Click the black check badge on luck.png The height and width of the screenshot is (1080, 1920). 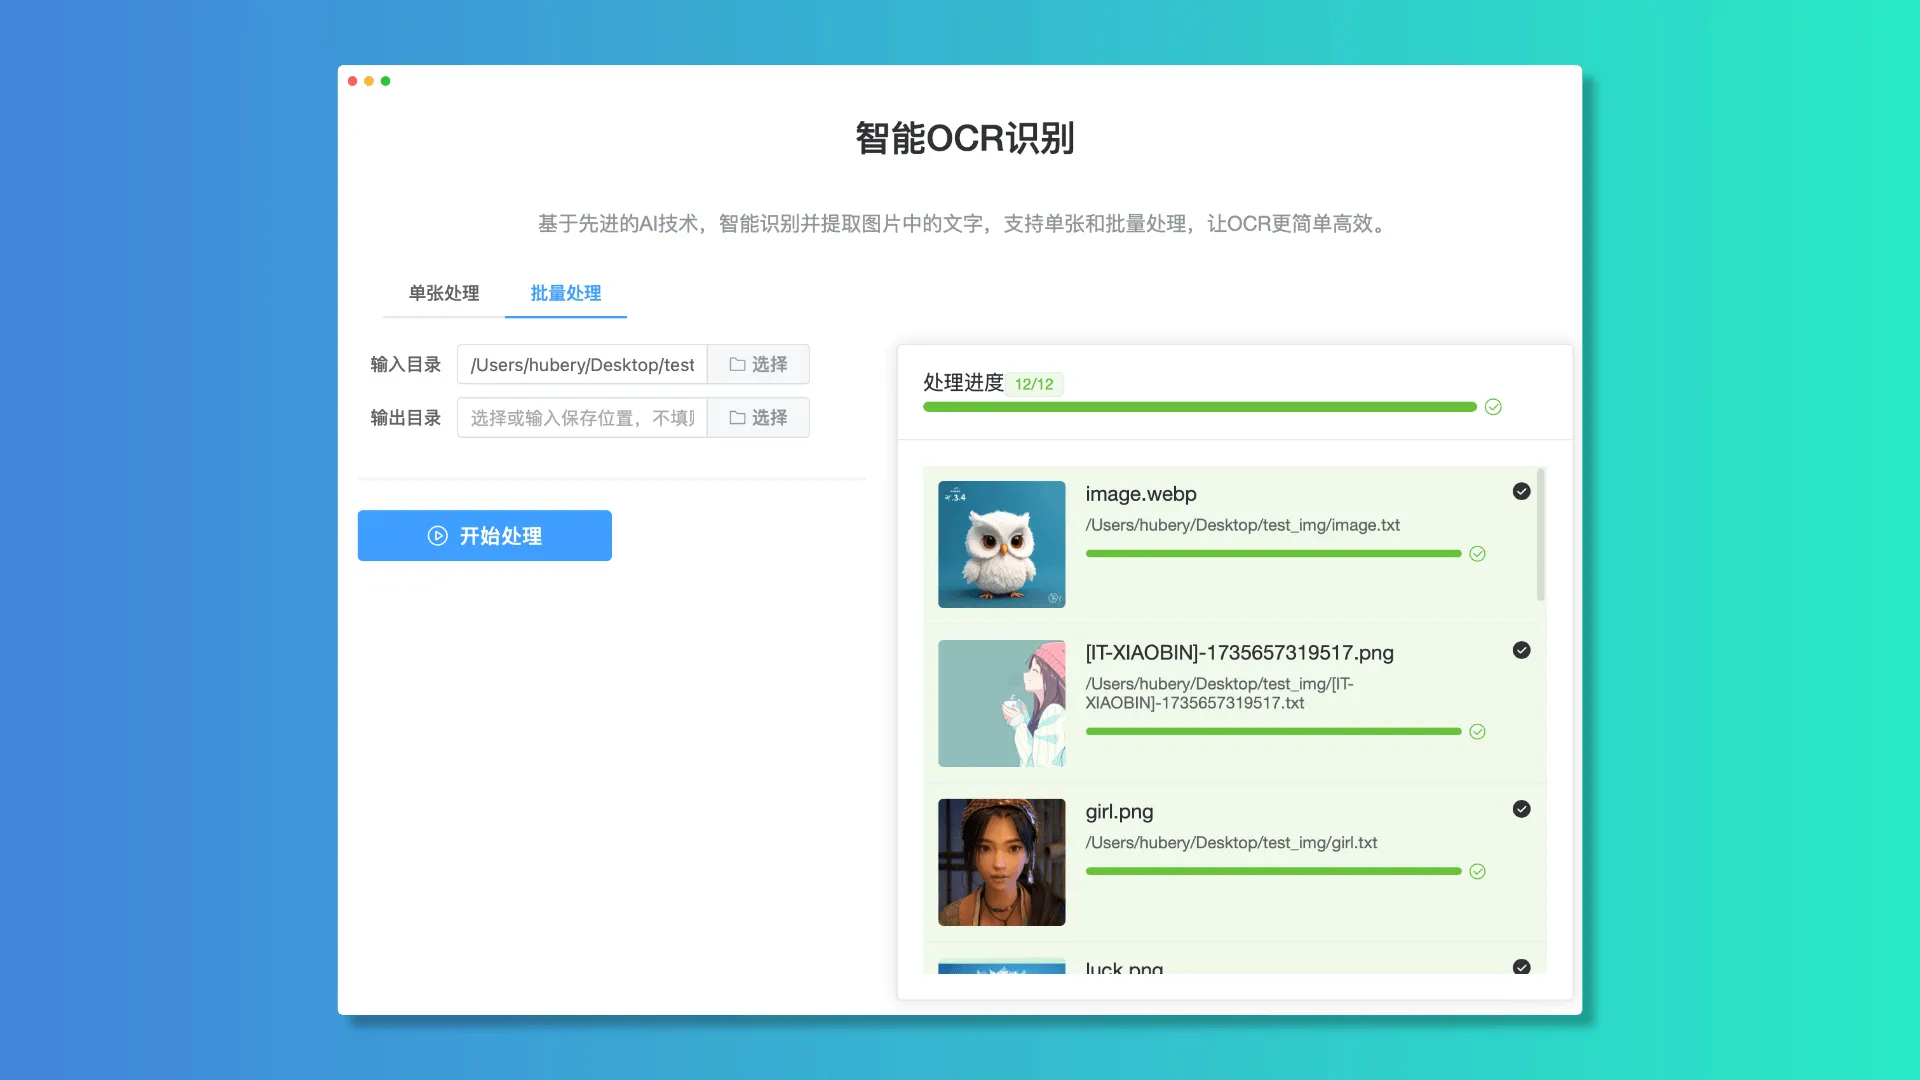(1521, 967)
